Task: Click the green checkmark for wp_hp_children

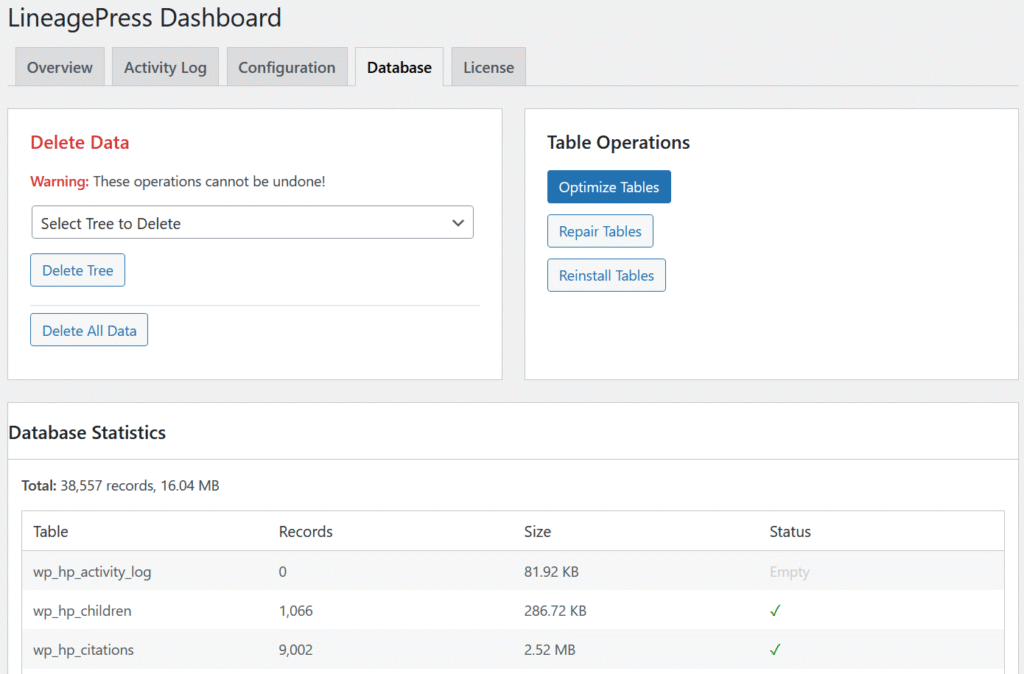Action: pyautogui.click(x=775, y=611)
